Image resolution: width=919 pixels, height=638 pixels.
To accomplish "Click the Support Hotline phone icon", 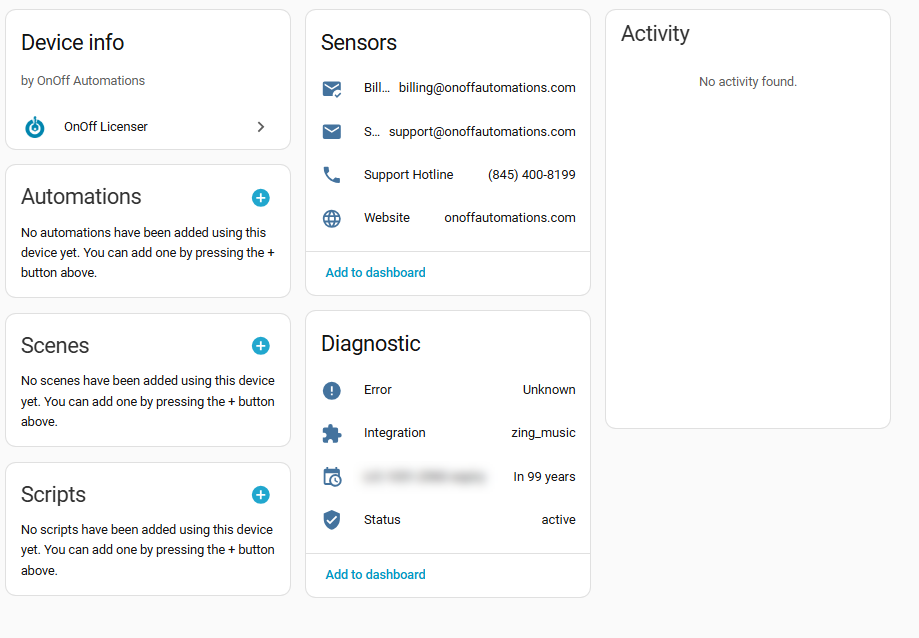I will point(332,175).
